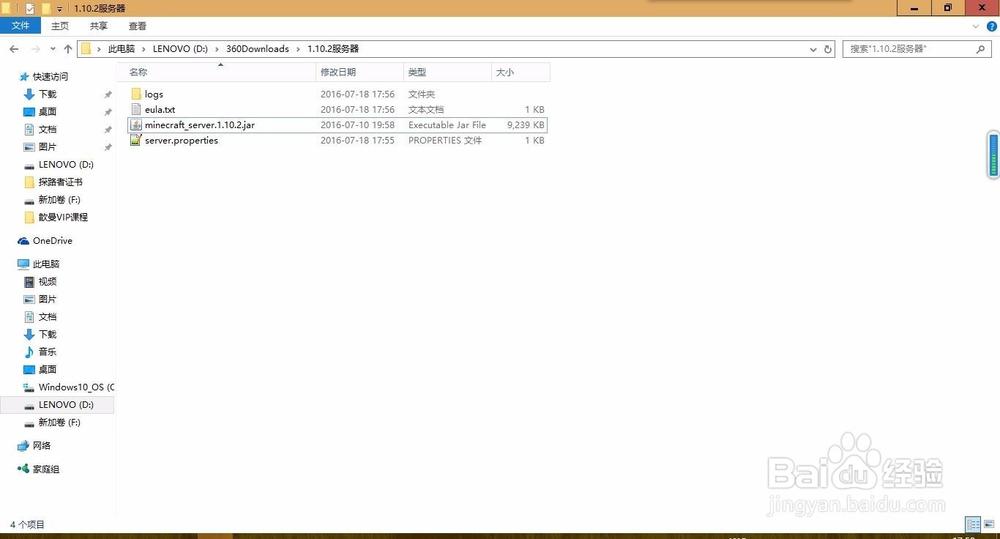1000x539 pixels.
Task: Select the eula.txt file icon
Action: coord(136,109)
